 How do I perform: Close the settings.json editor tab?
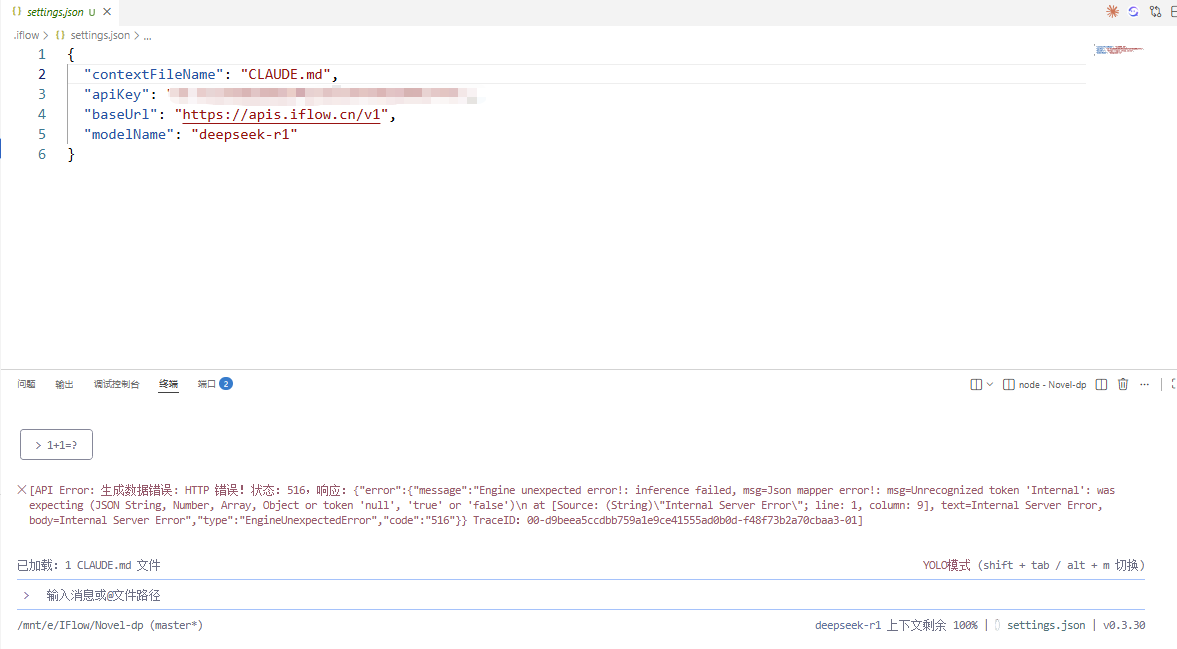[x=107, y=12]
